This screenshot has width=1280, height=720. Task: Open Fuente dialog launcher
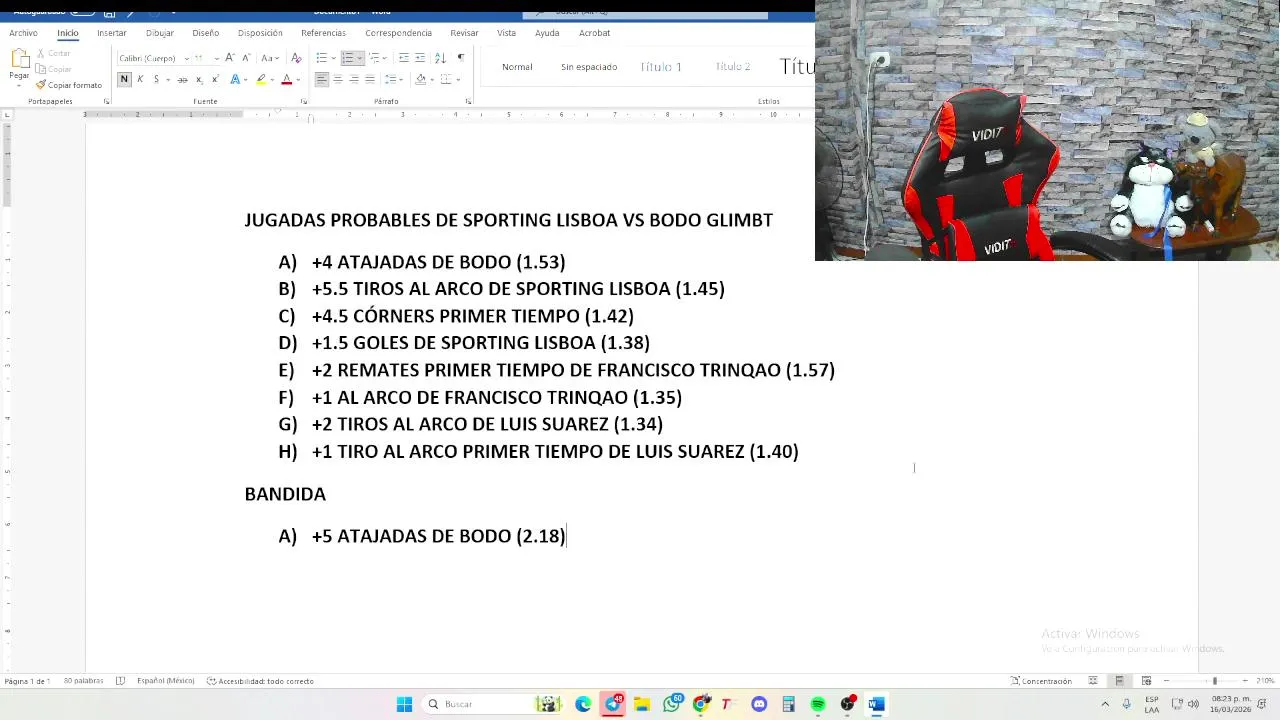coord(303,101)
